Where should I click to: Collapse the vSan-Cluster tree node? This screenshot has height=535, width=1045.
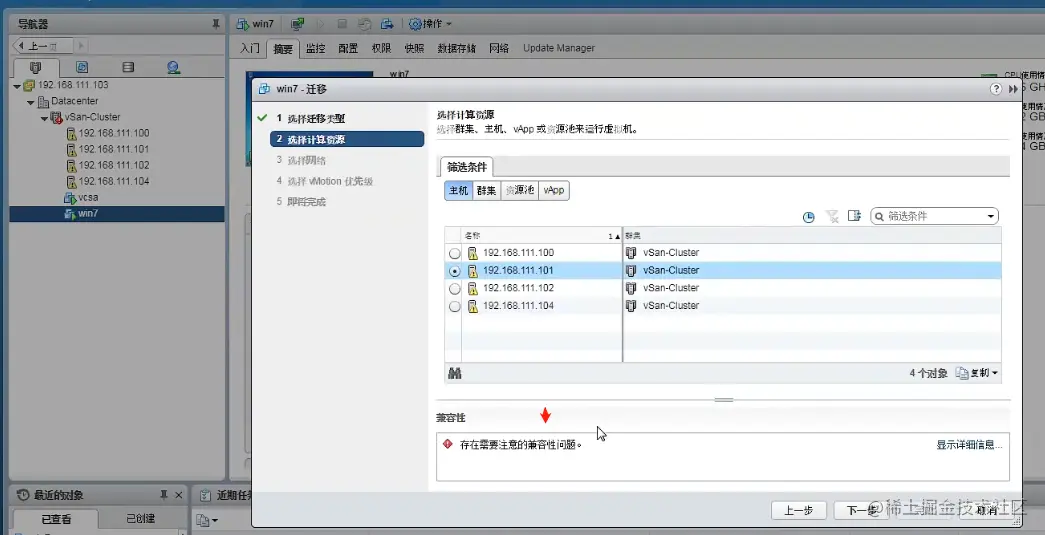click(x=44, y=118)
